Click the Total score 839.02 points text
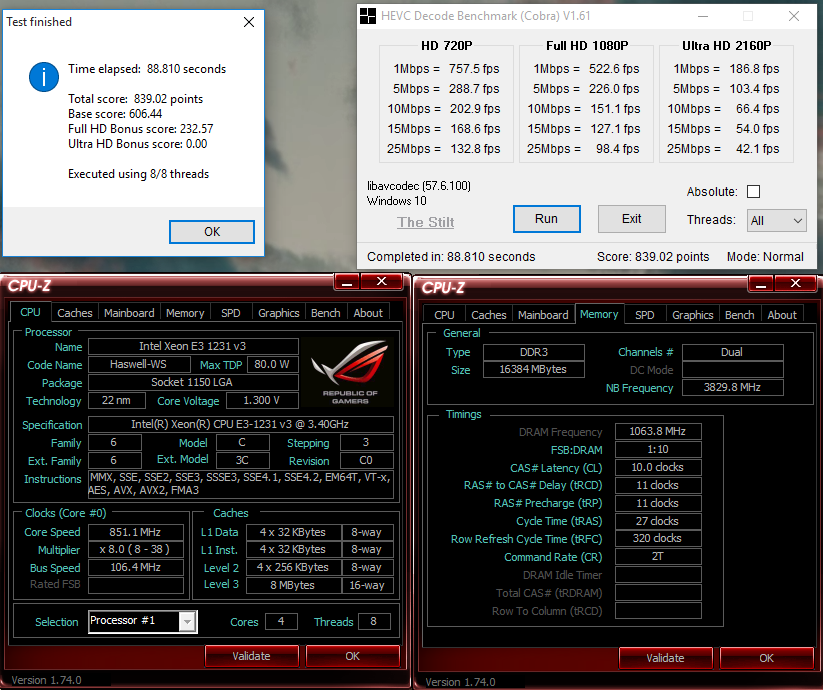823x690 pixels. (135, 99)
